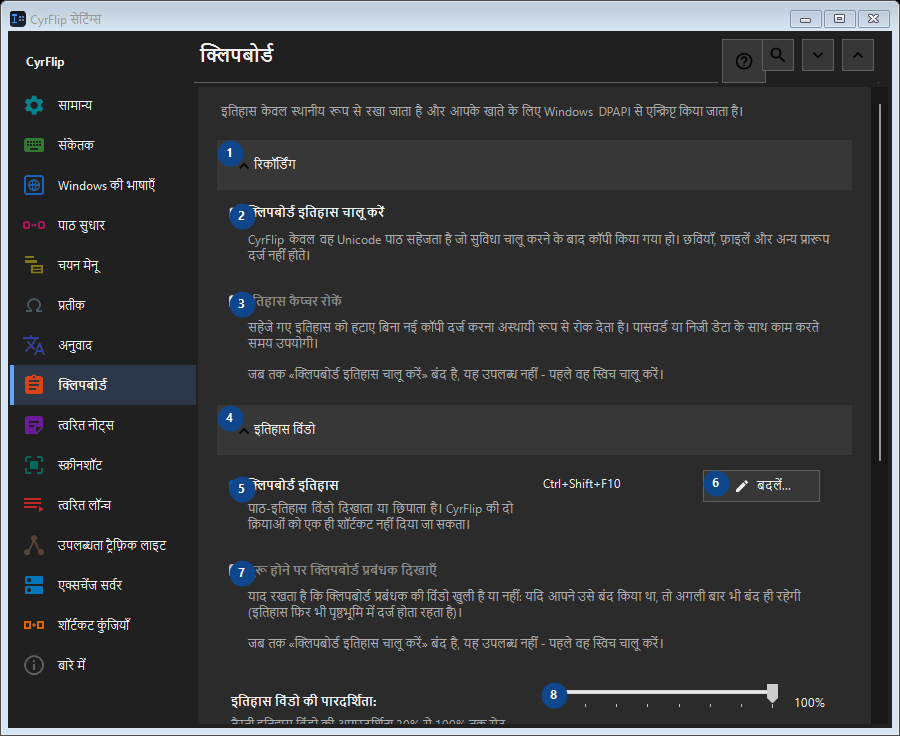The height and width of the screenshot is (736, 900).
Task: Click the स्क्रीनशॉट capture icon
Action: 34,465
